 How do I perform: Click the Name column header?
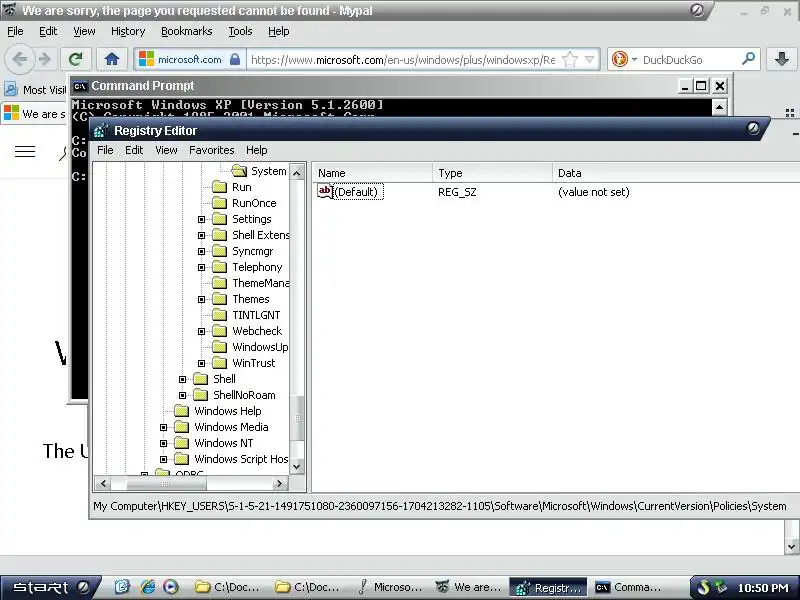[x=372, y=173]
